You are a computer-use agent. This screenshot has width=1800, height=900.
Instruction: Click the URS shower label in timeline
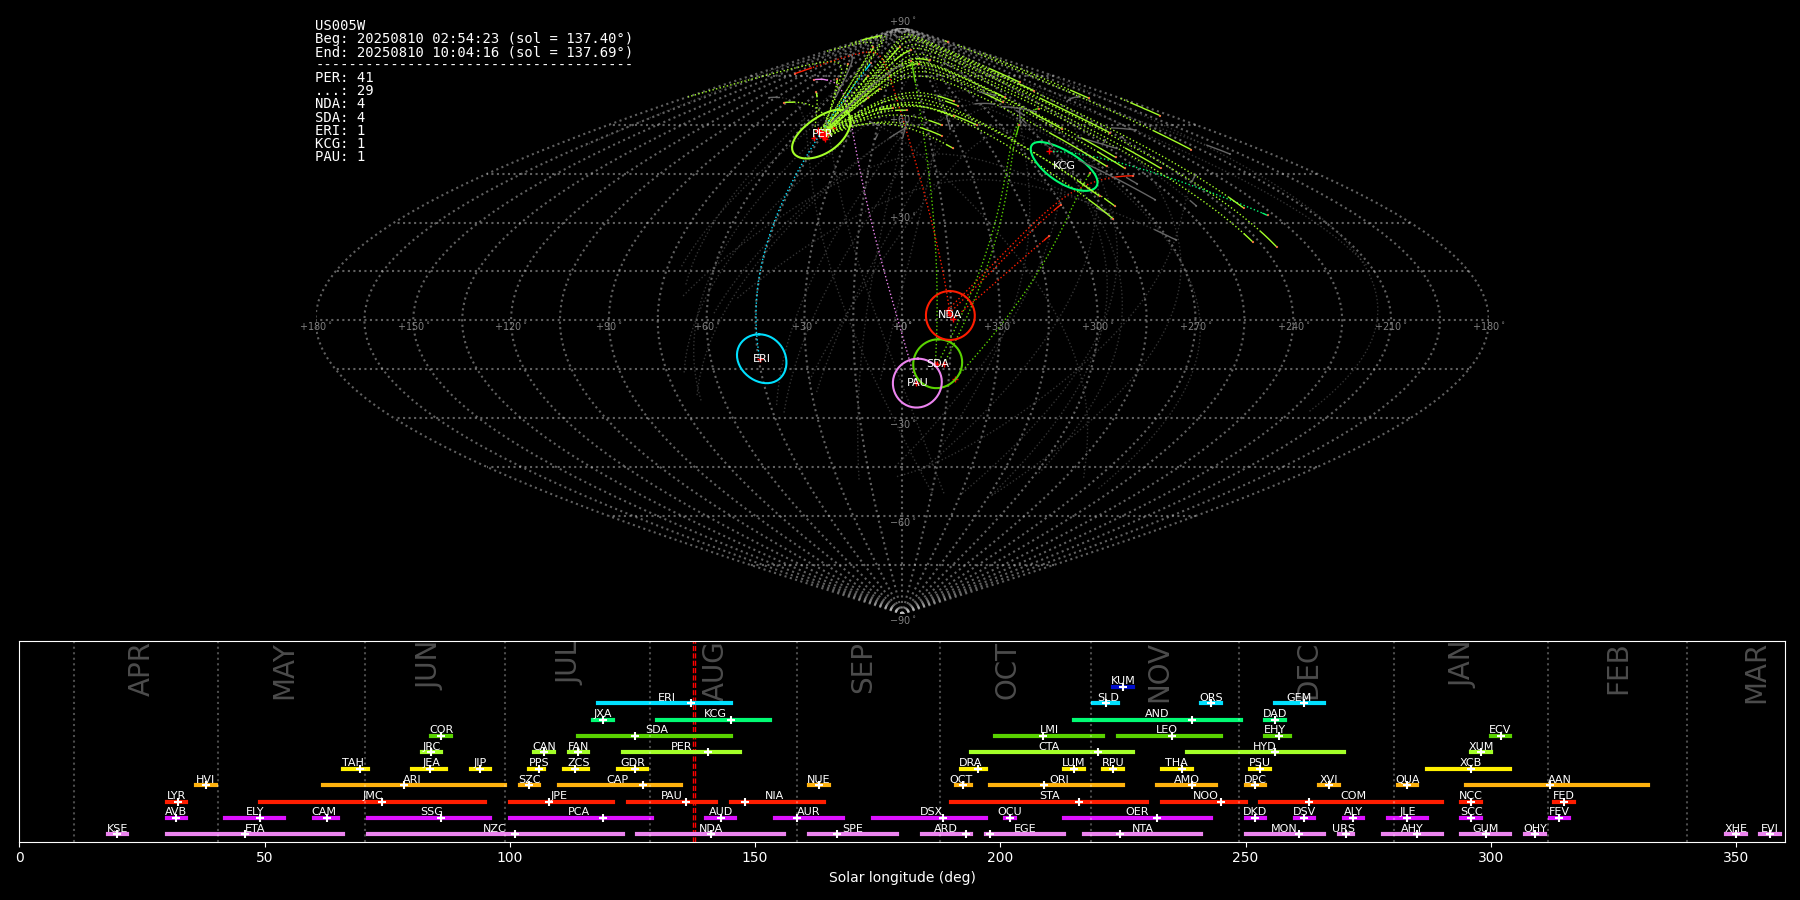coord(1344,829)
